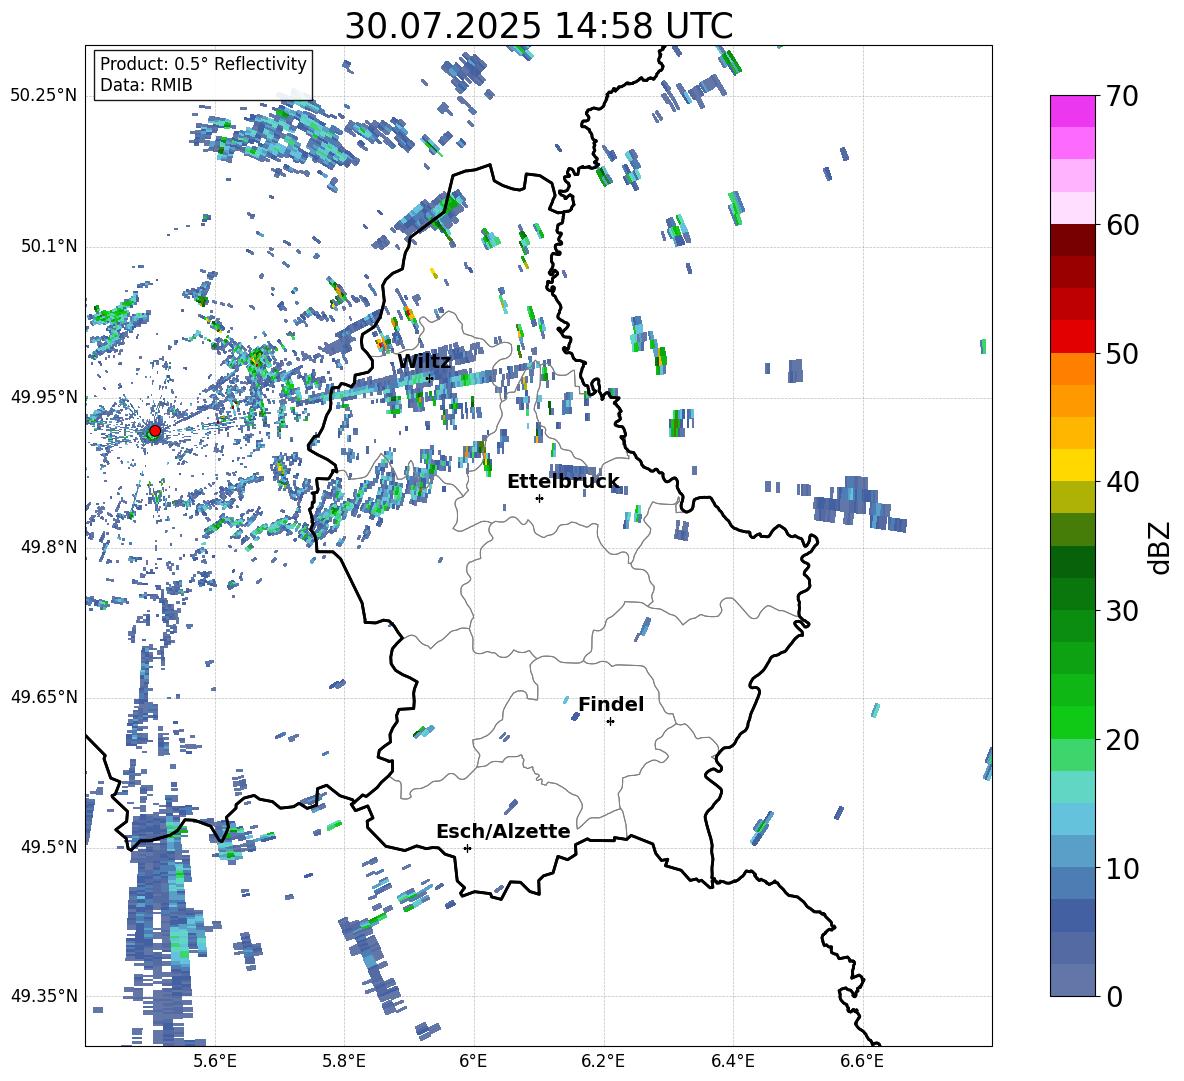Click the 50.1°N latitude label
The height and width of the screenshot is (1081, 1184).
49,246
